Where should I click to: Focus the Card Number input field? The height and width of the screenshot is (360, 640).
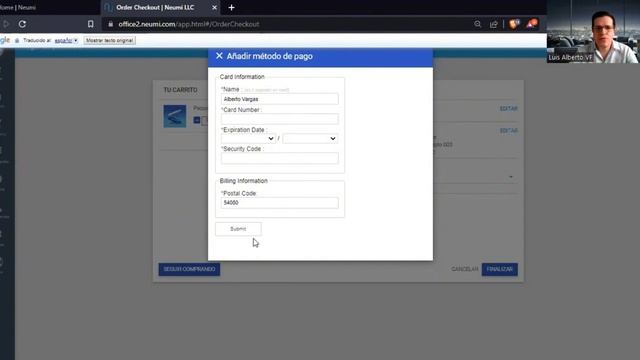click(280, 119)
